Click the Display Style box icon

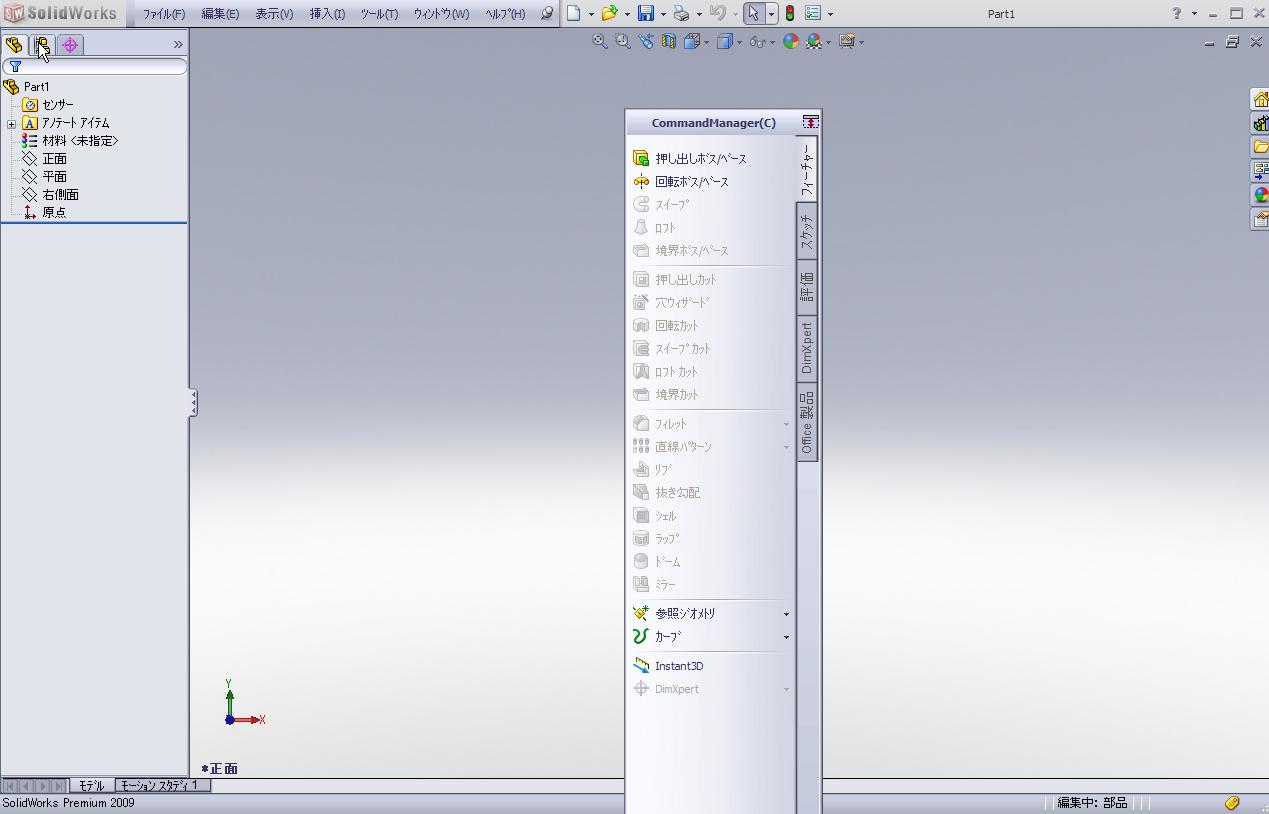pos(724,42)
